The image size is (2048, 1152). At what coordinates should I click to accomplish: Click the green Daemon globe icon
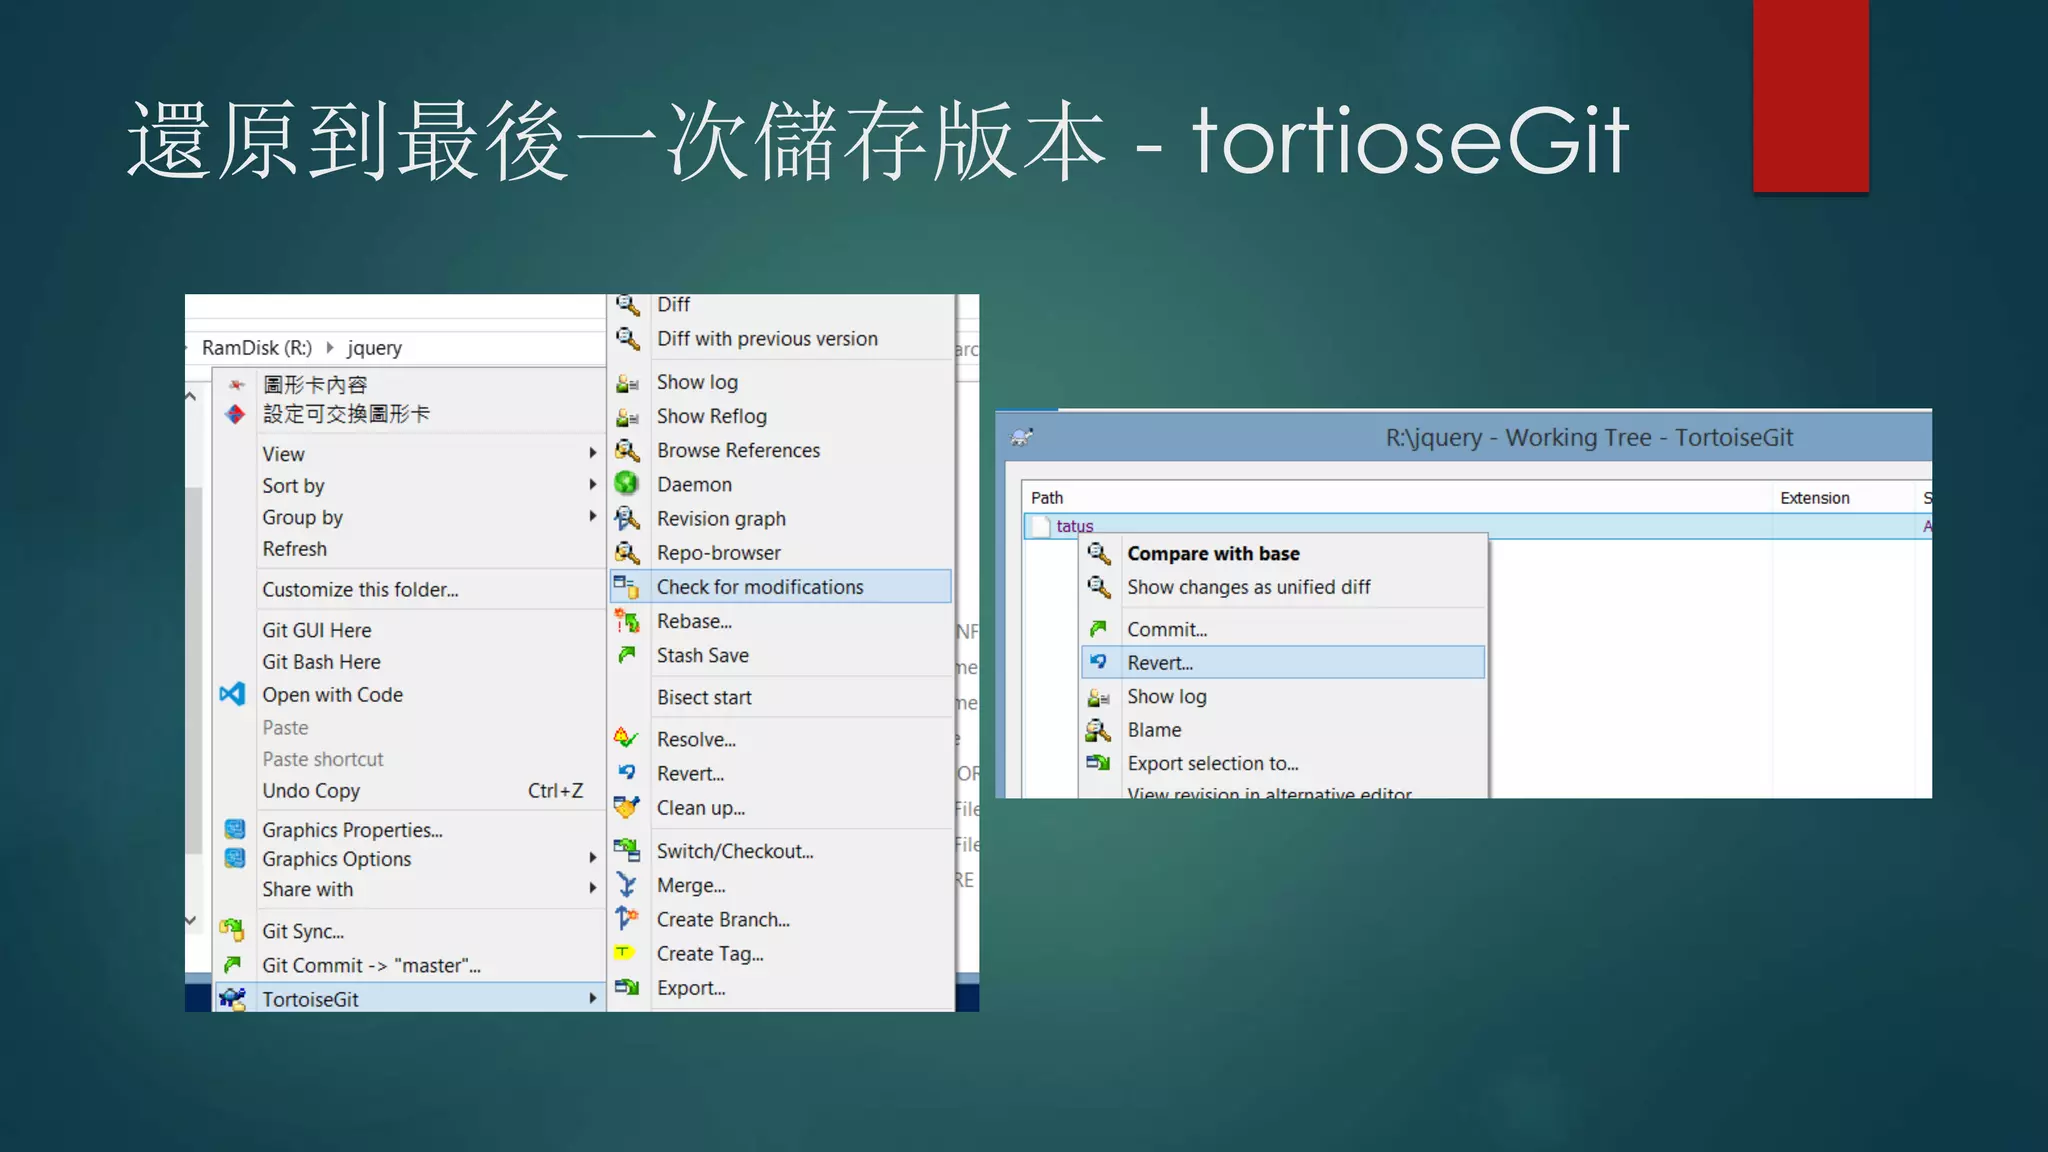627,484
